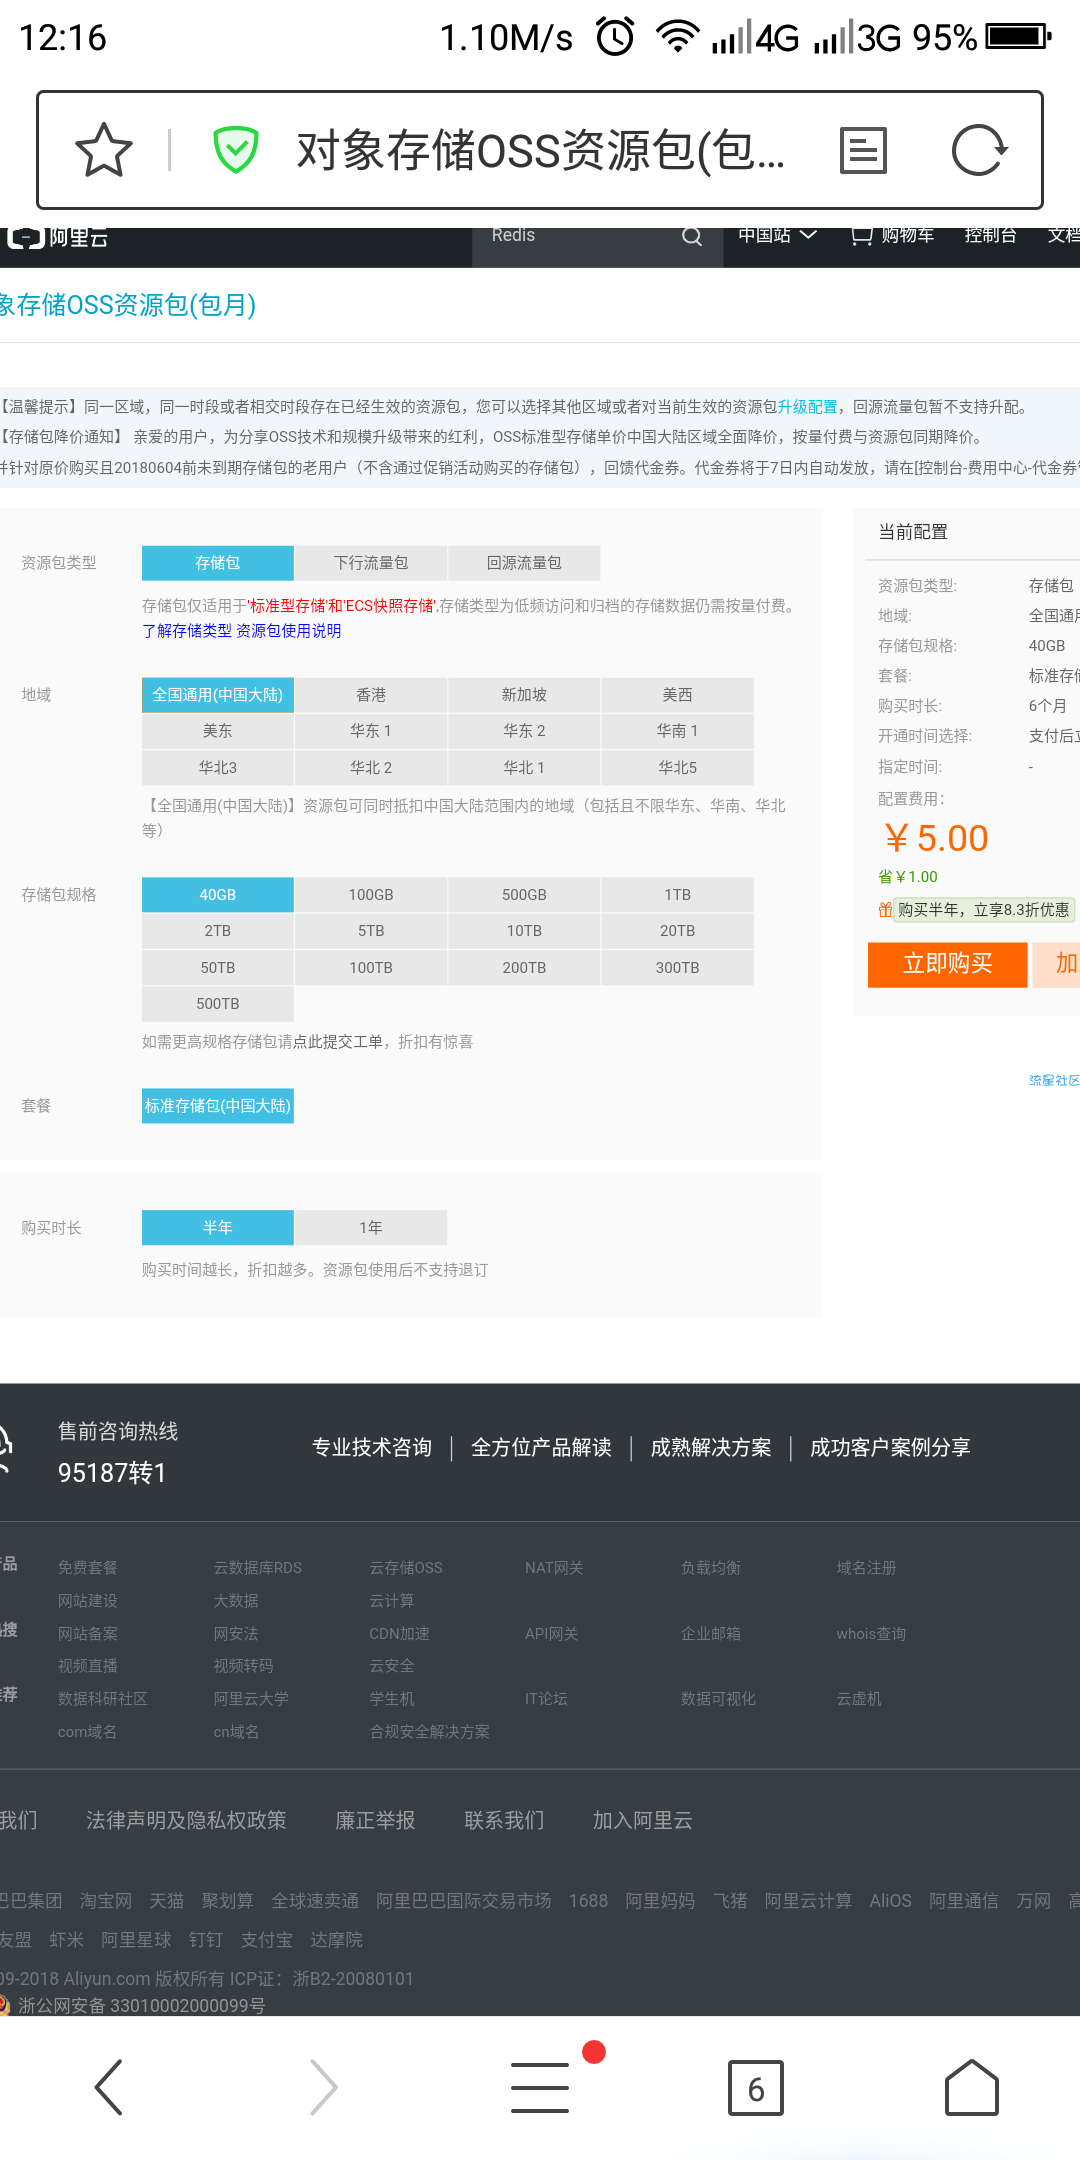Open the 控制台 console menu

point(990,236)
